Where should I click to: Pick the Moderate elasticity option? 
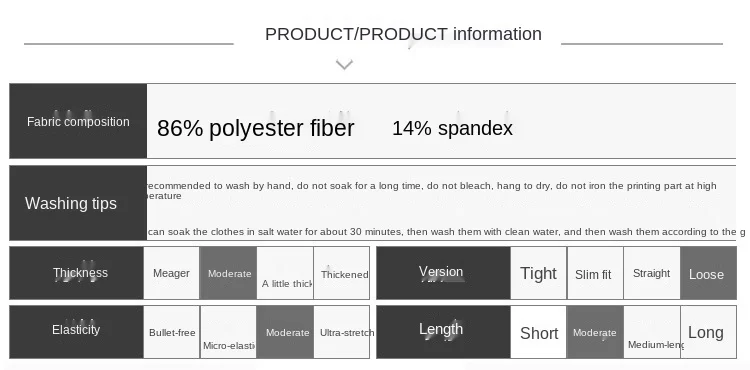pyautogui.click(x=285, y=332)
